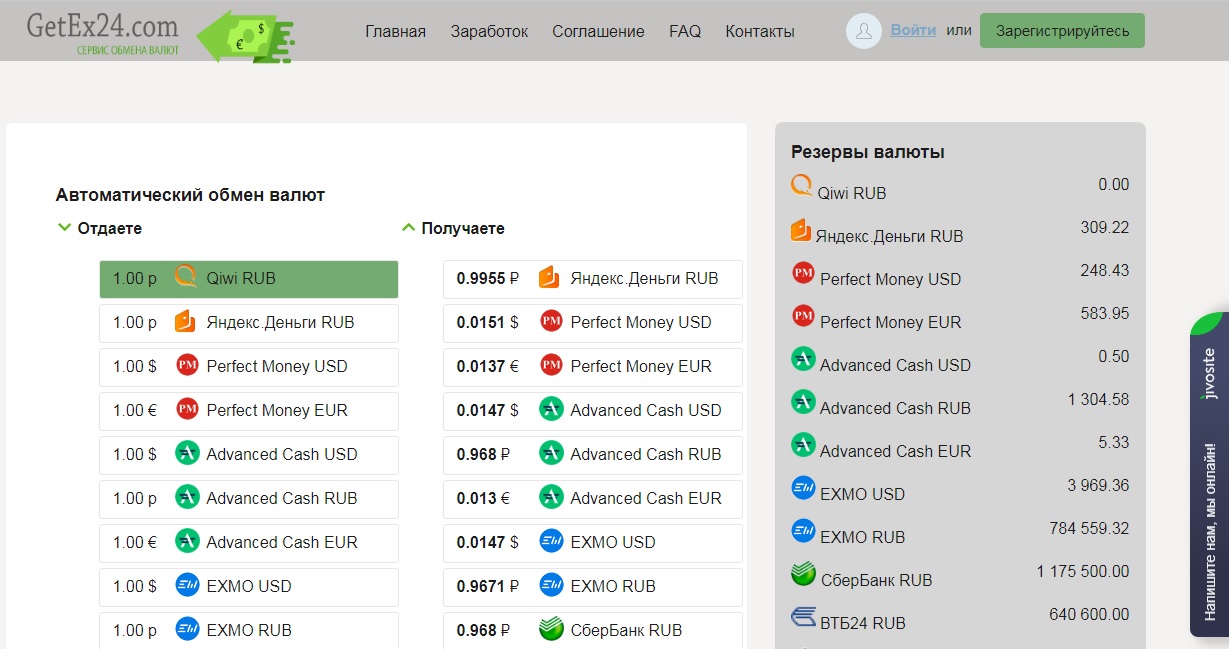Open the Jivosite online chat side tab
Viewport: 1229px width, 649px height.
[x=1209, y=475]
